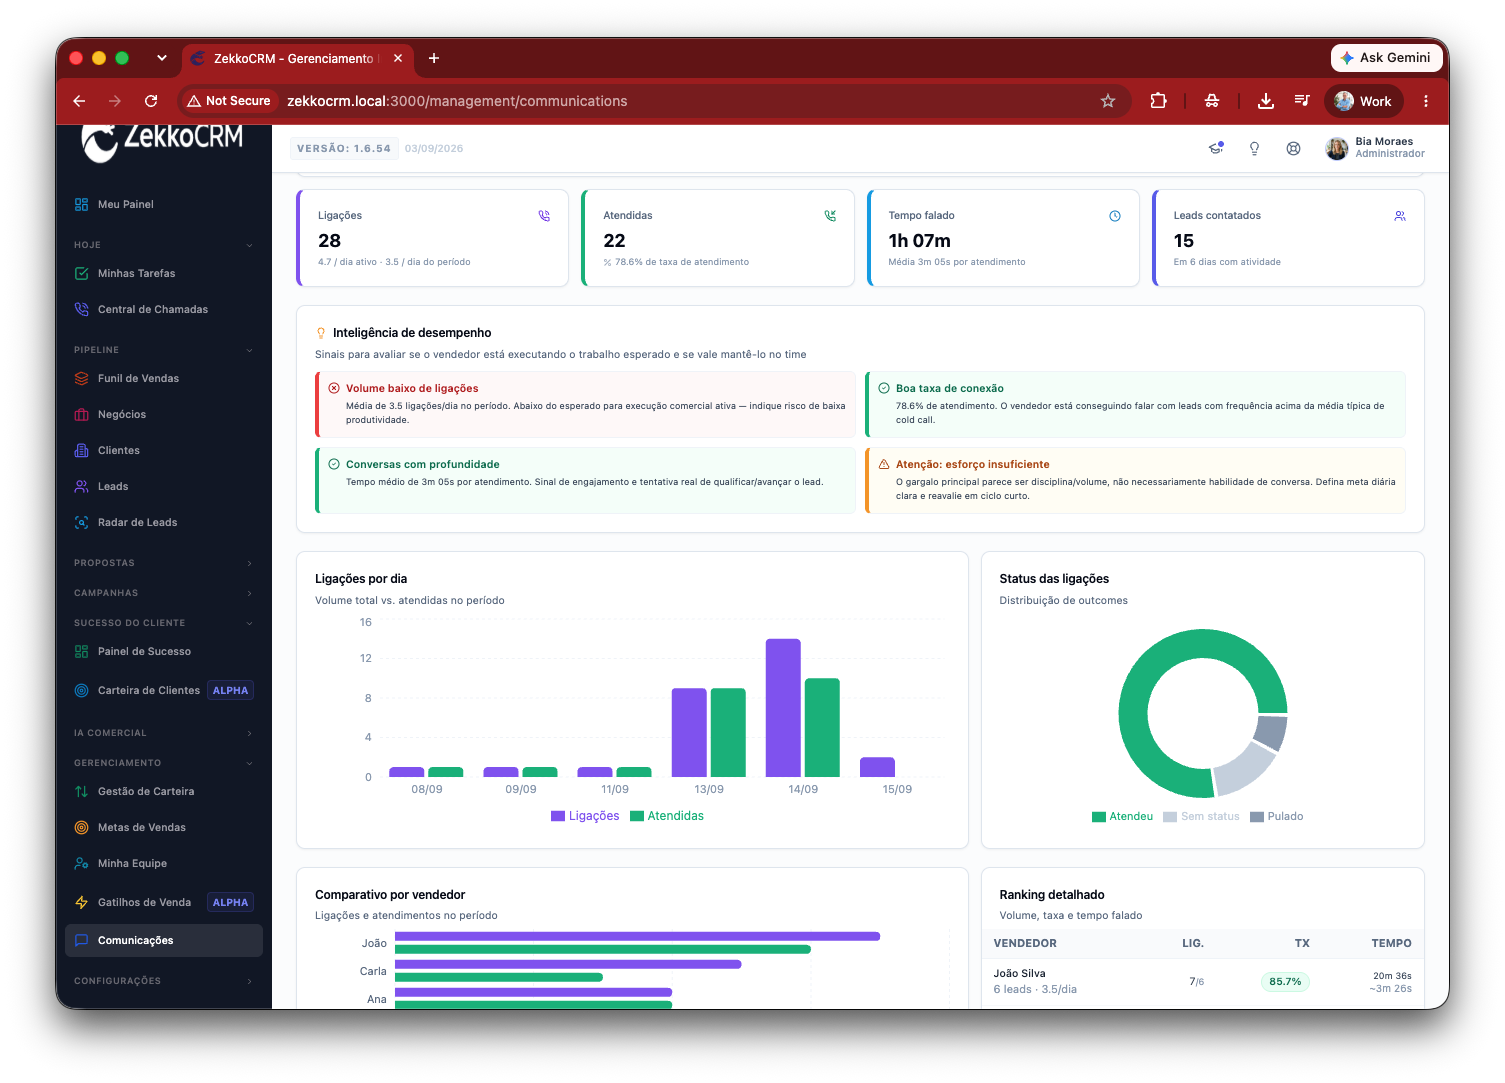Click the Carteira de Clientes target icon

(x=81, y=690)
